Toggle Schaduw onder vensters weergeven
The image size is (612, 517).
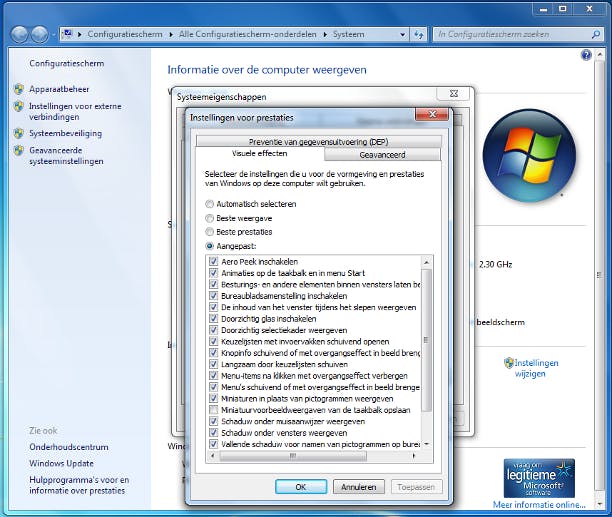point(213,433)
